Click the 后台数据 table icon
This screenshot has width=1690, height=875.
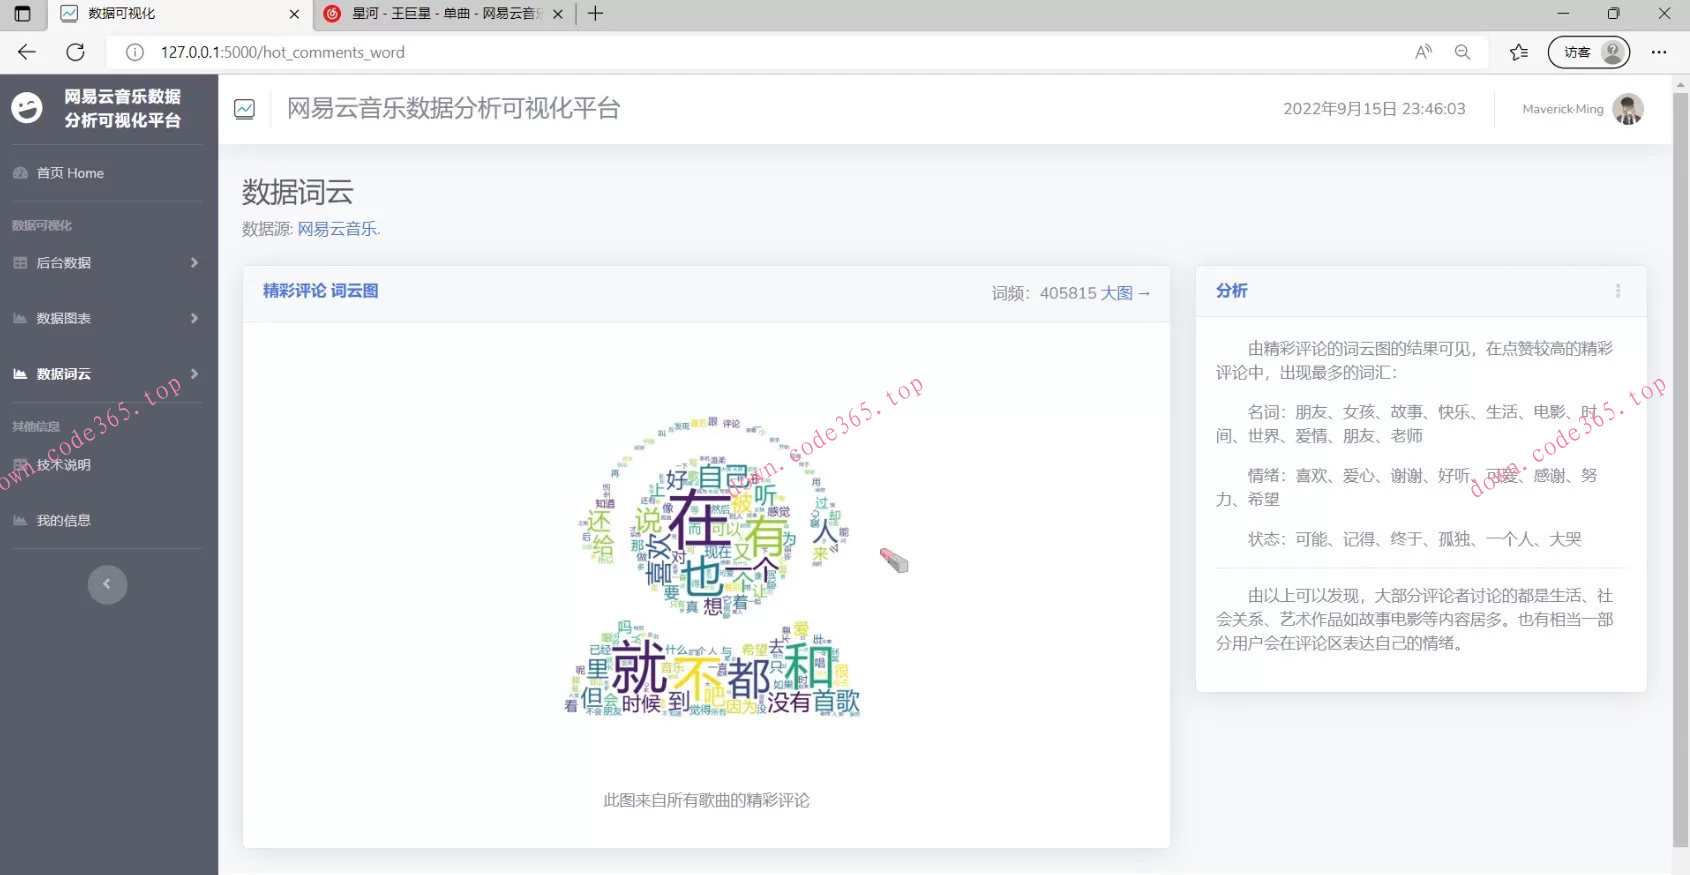(x=20, y=263)
